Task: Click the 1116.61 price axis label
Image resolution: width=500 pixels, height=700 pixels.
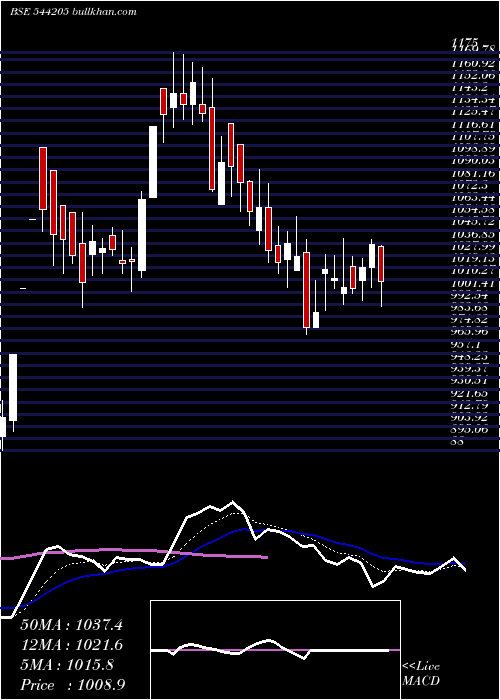Action: tap(473, 123)
